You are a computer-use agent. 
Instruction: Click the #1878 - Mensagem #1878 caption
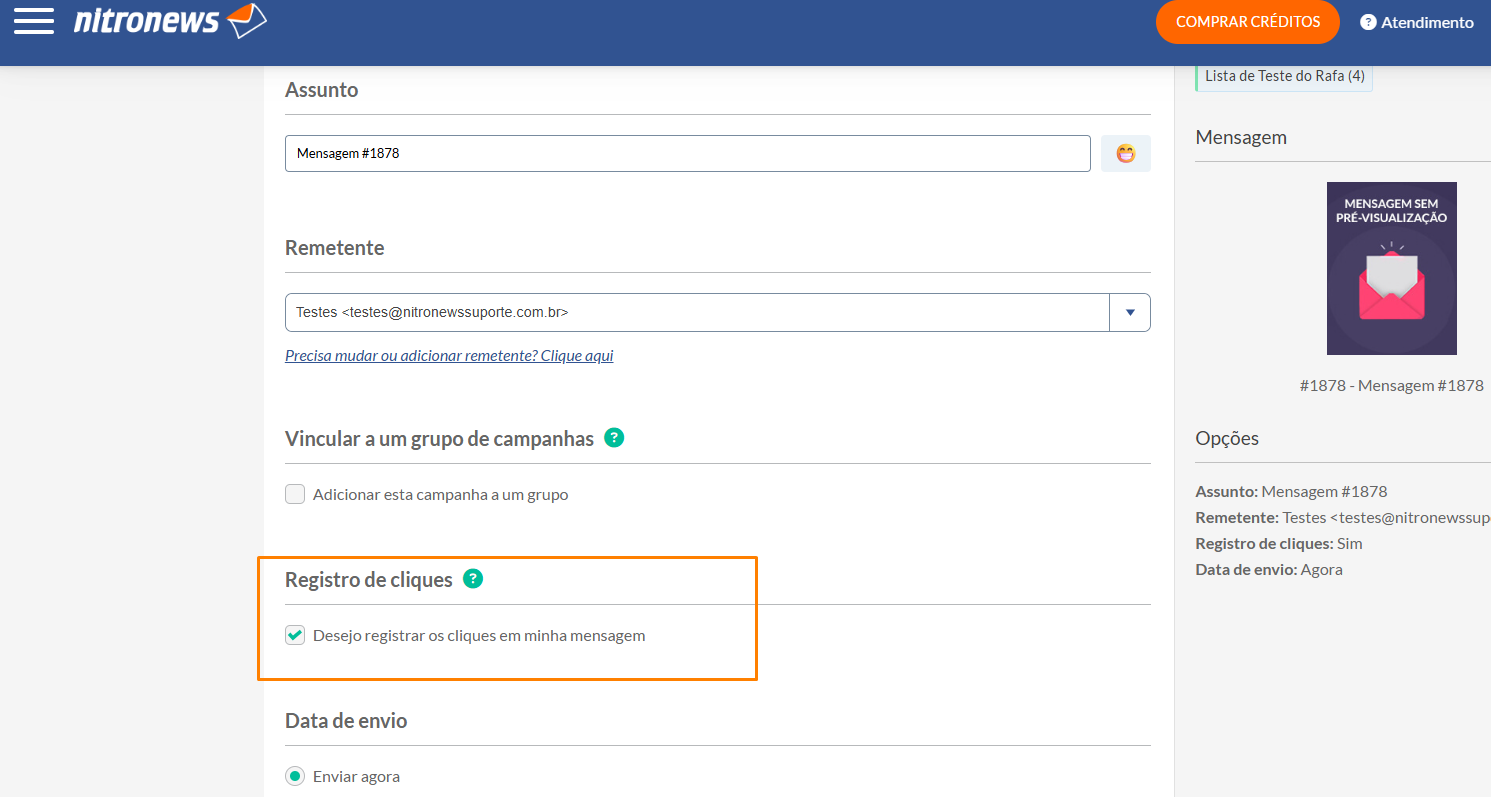pos(1391,385)
